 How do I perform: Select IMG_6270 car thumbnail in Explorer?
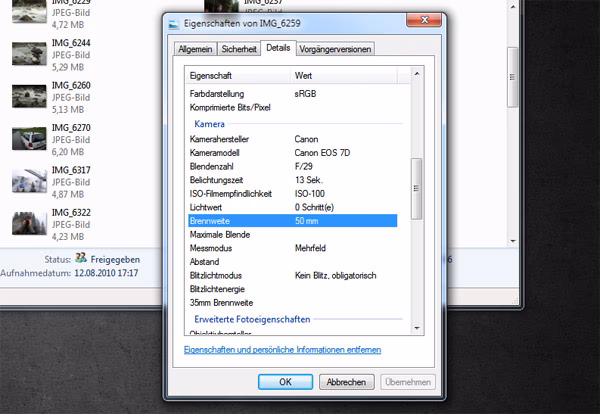29,139
